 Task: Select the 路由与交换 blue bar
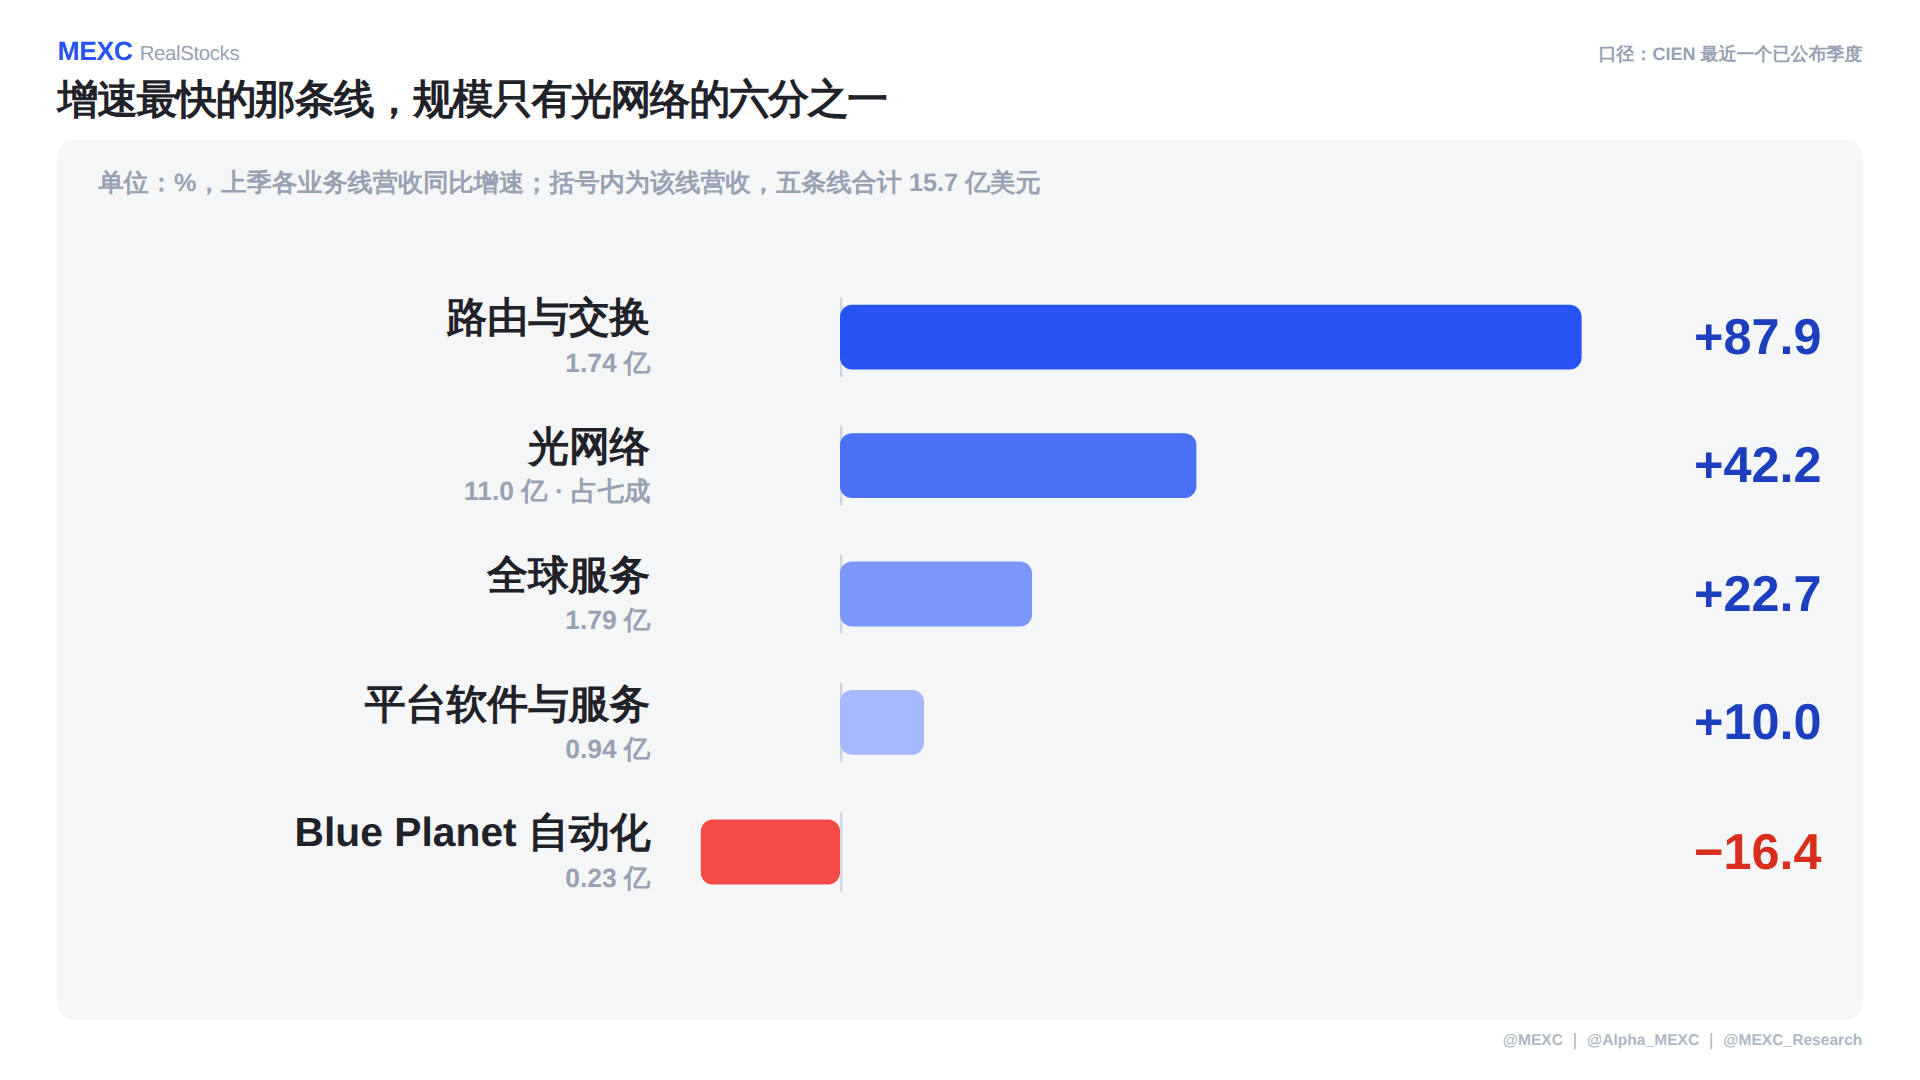click(1210, 337)
